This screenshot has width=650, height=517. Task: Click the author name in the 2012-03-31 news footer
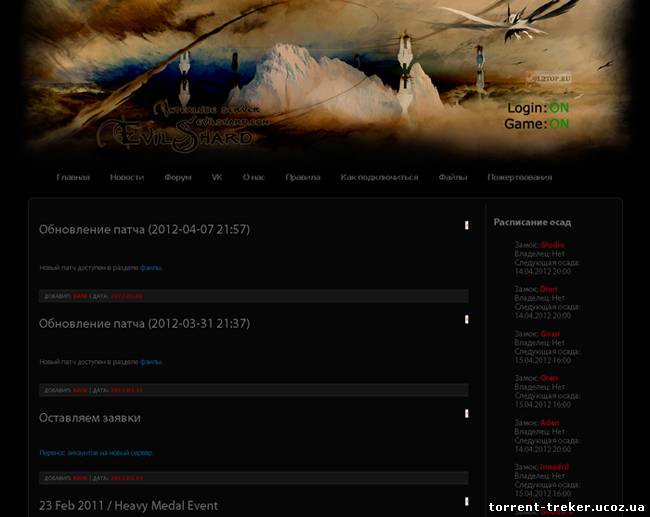80,390
